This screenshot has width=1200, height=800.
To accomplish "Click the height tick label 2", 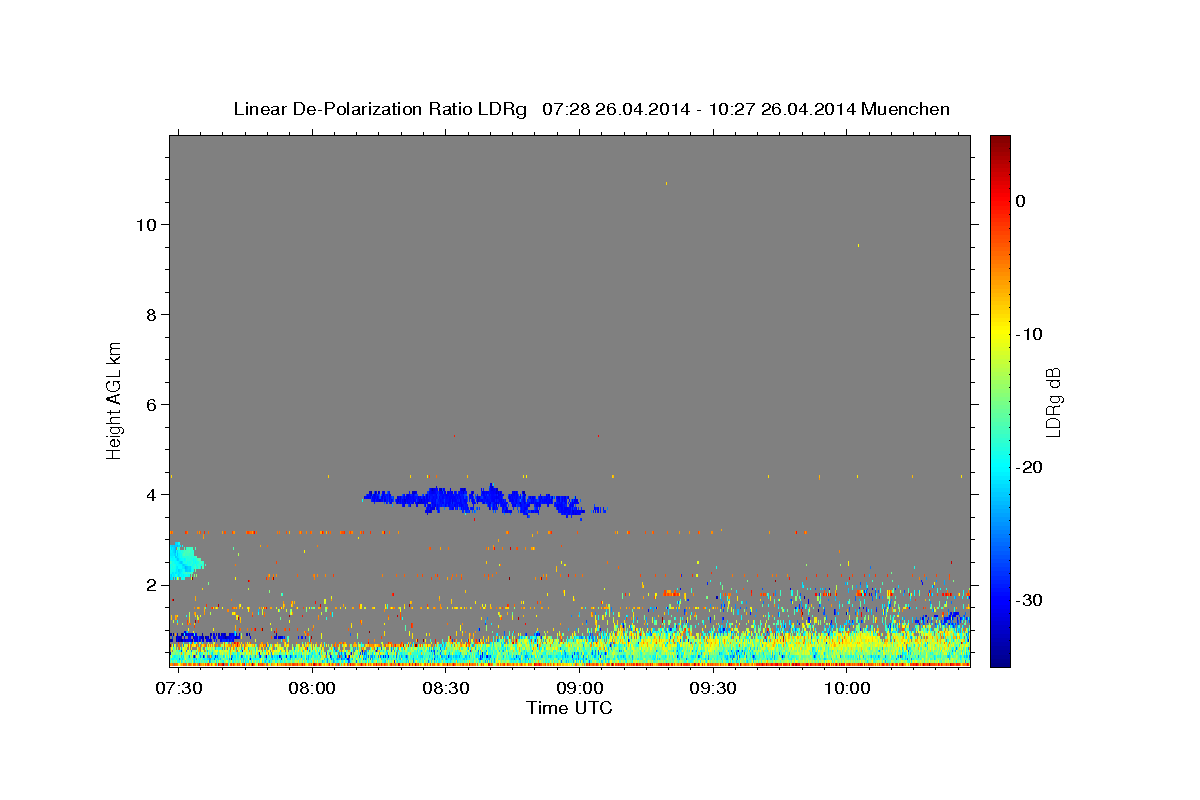I will tap(150, 585).
